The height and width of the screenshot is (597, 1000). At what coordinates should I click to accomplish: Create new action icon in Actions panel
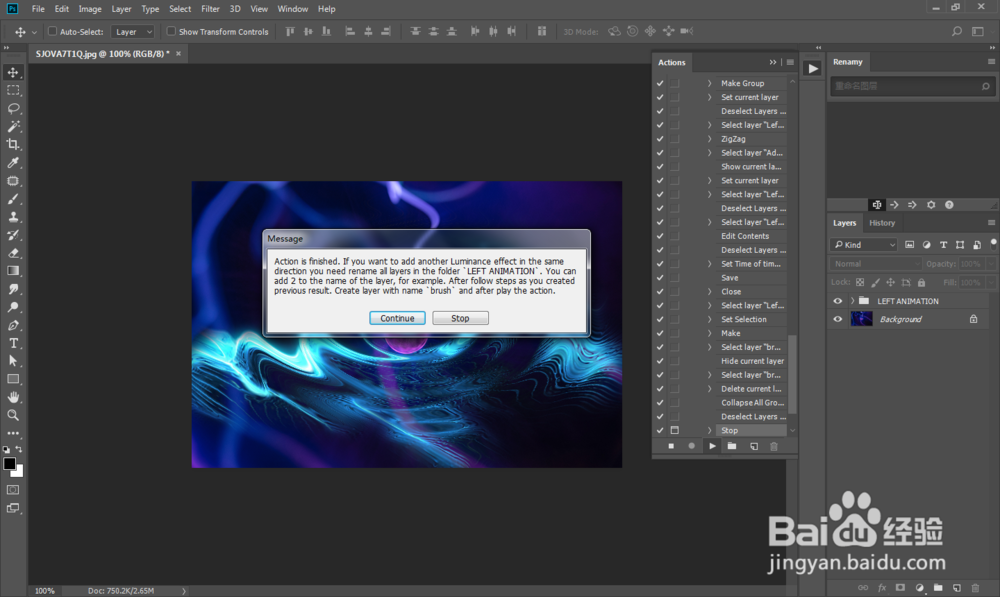pyautogui.click(x=754, y=446)
